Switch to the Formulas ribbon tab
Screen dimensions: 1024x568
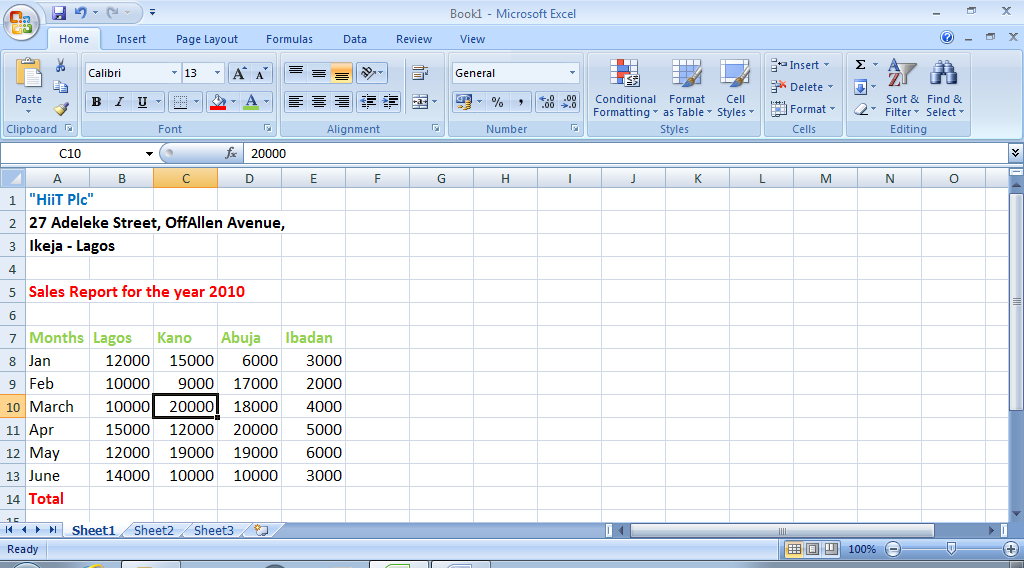point(289,39)
